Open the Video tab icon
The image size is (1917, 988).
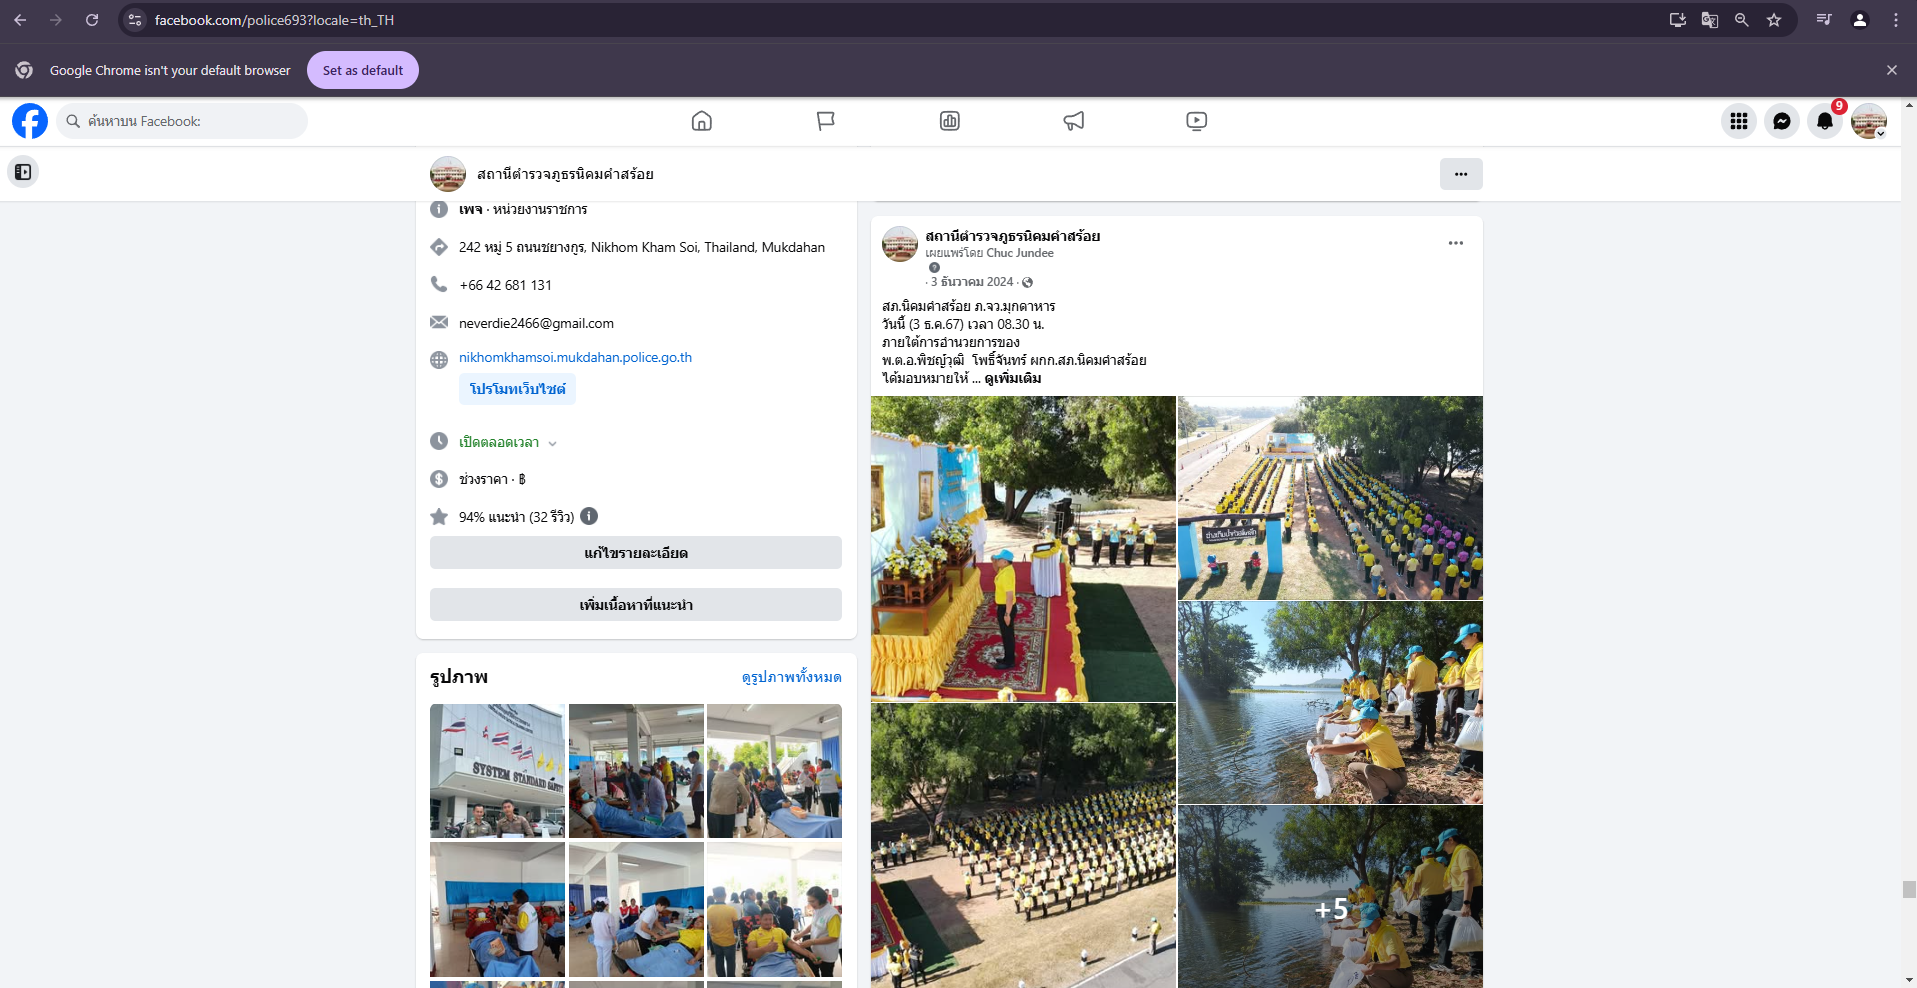coord(1196,121)
